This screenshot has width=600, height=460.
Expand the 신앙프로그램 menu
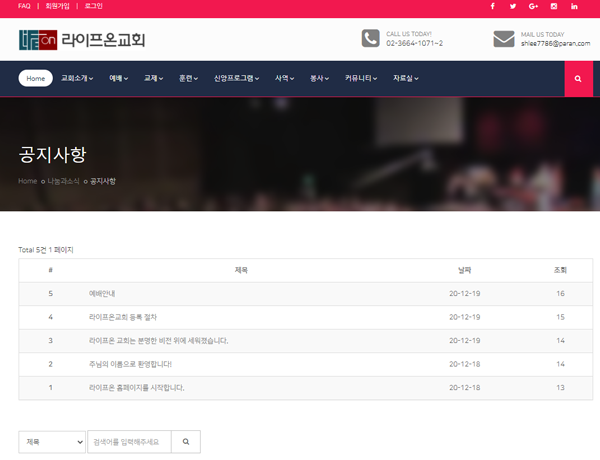click(236, 78)
